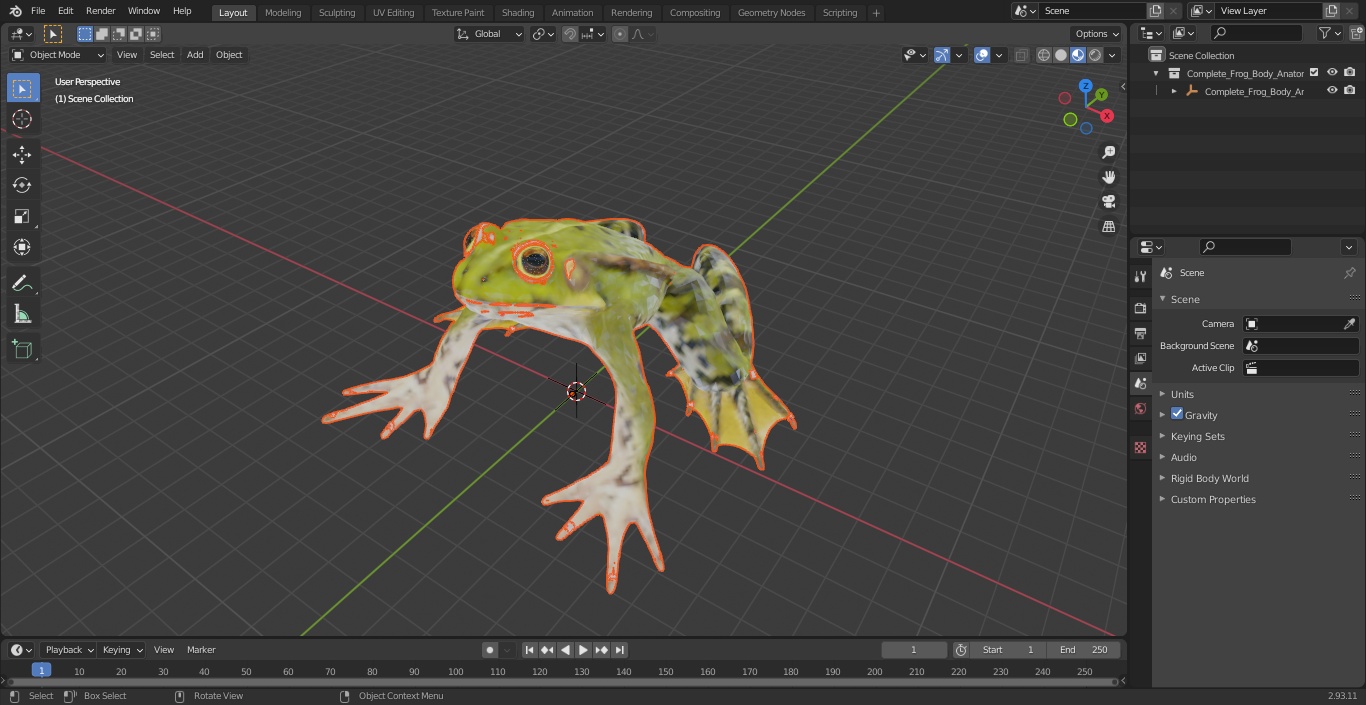Open the Tool properties tab
This screenshot has height=705, width=1366.
point(1140,276)
